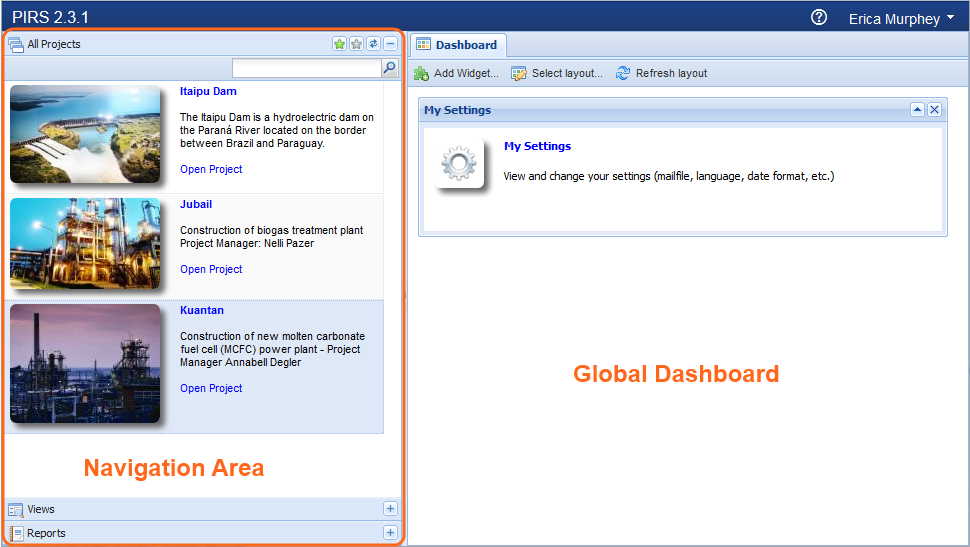
Task: Click the All Projects stacked windows icon
Action: click(x=15, y=45)
